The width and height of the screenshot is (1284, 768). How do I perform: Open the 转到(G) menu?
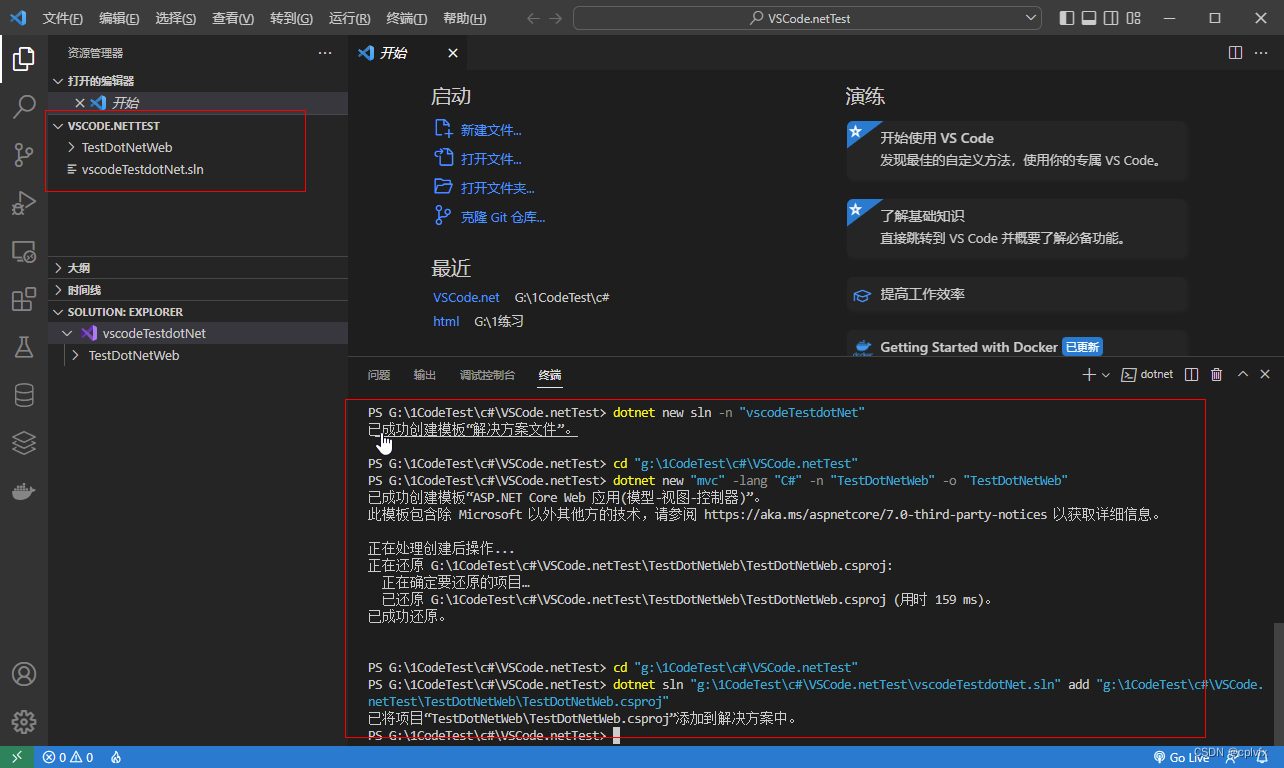291,18
